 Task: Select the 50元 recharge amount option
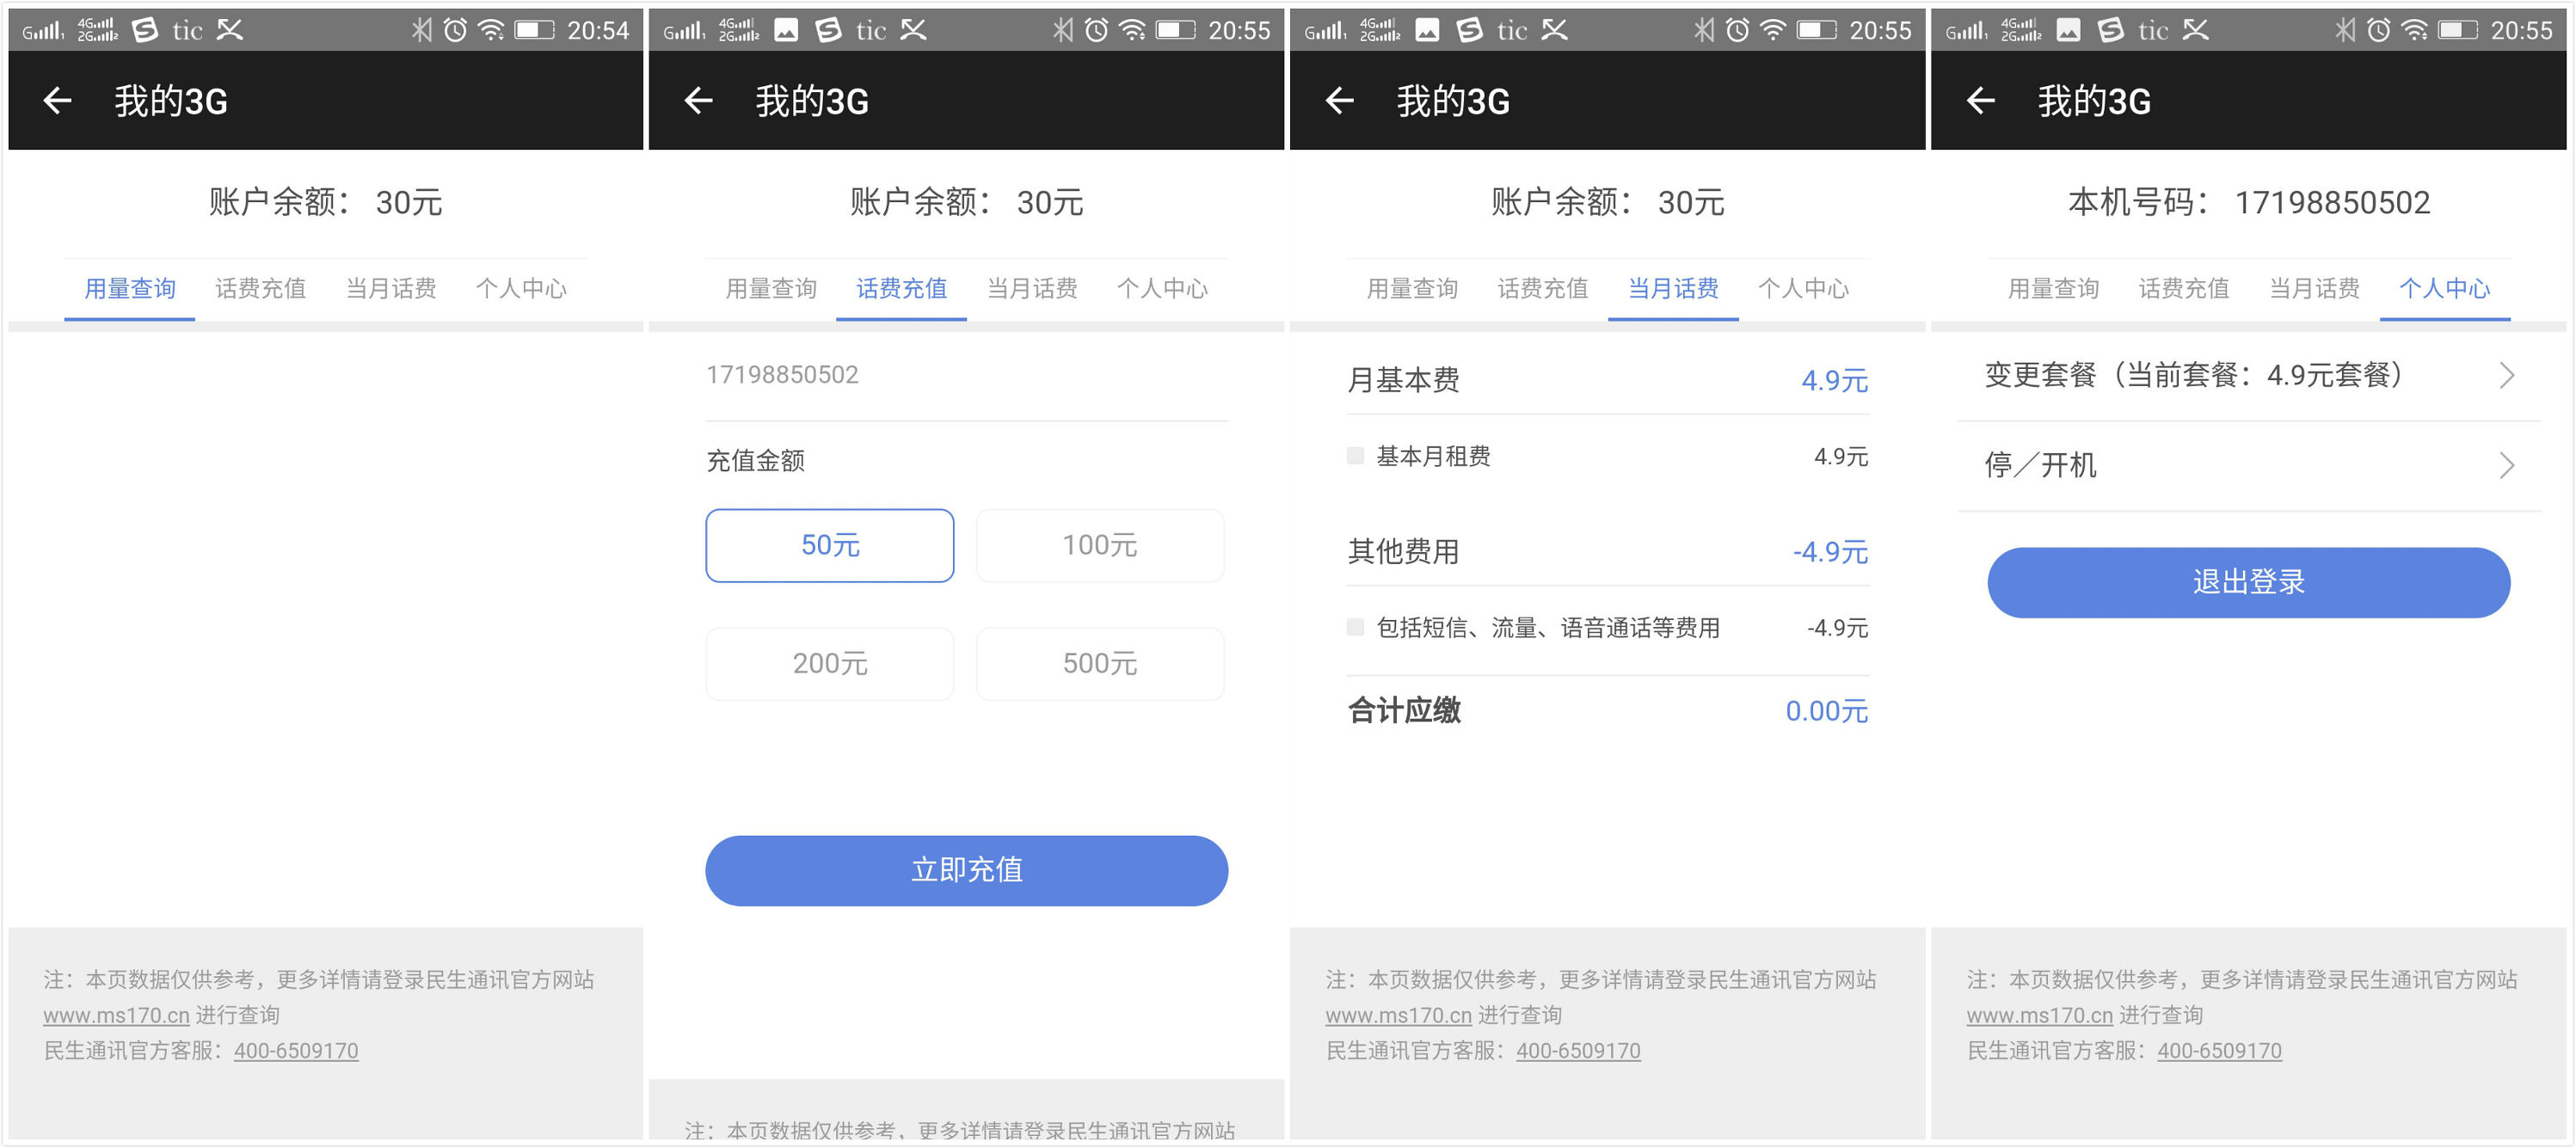click(x=830, y=545)
